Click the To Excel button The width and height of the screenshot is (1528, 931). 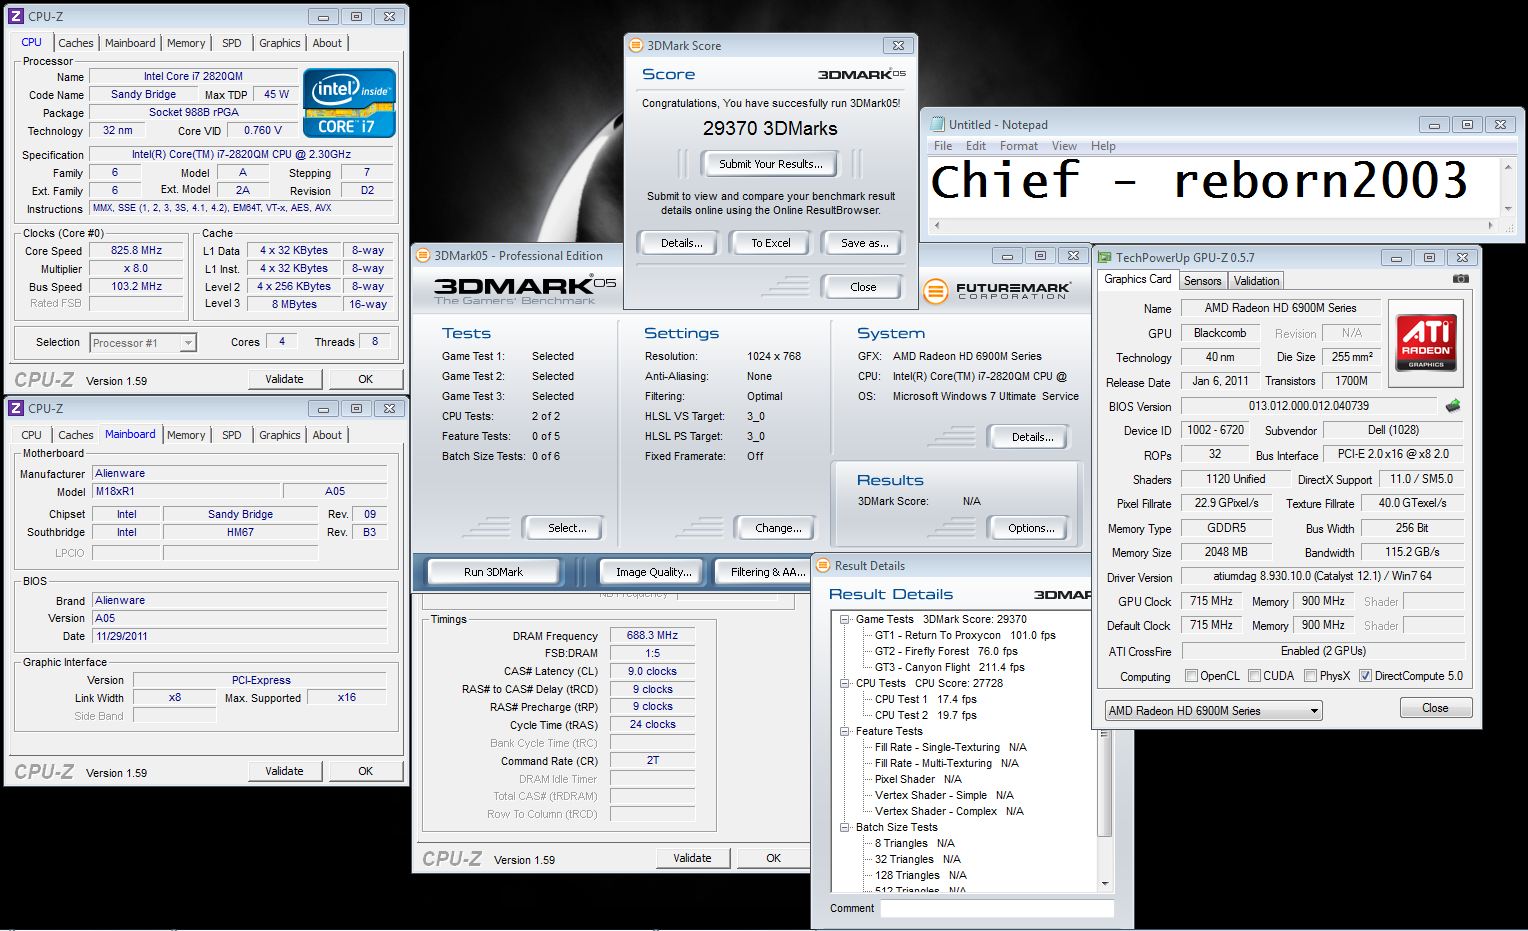770,243
